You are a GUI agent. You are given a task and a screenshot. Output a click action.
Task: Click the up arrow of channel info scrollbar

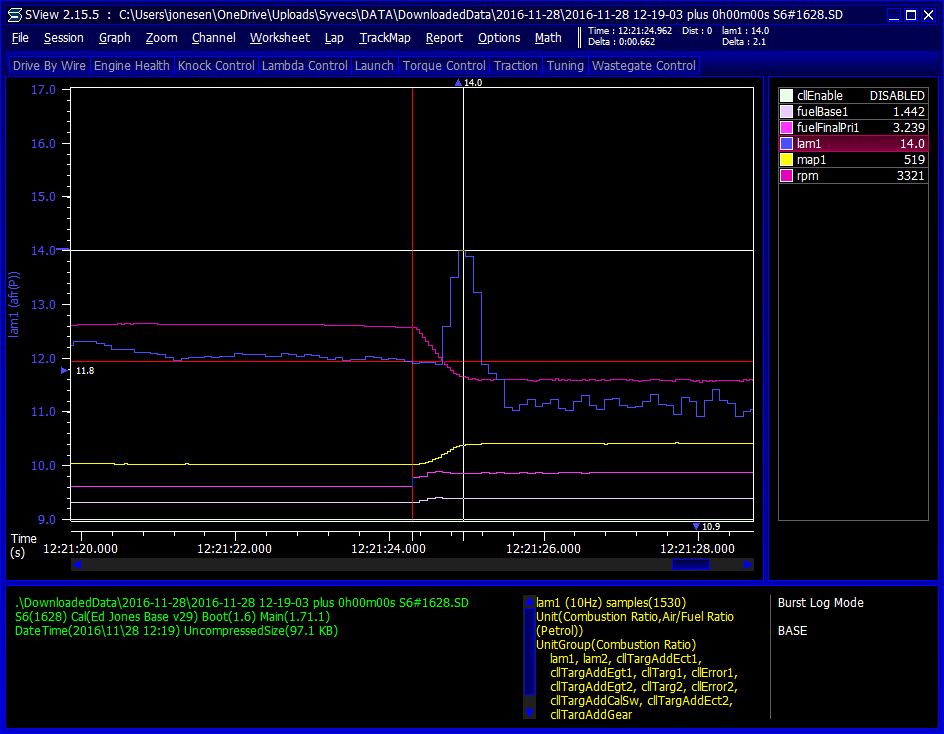528,603
